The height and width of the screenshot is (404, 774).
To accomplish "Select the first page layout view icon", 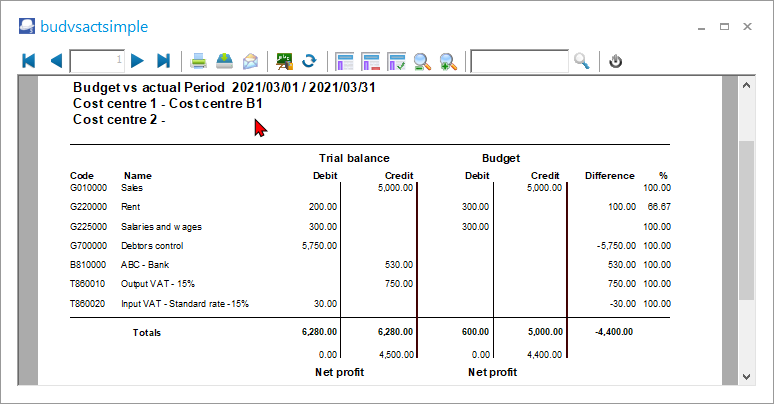I will [x=345, y=61].
